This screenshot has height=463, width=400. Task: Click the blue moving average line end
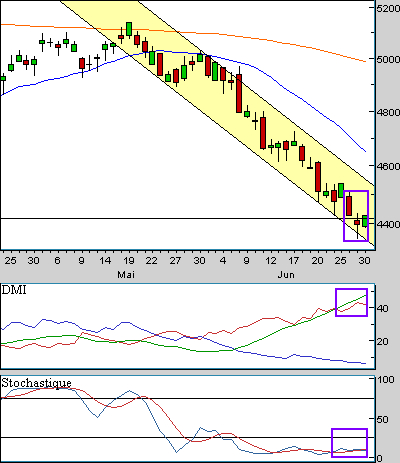click(x=364, y=150)
